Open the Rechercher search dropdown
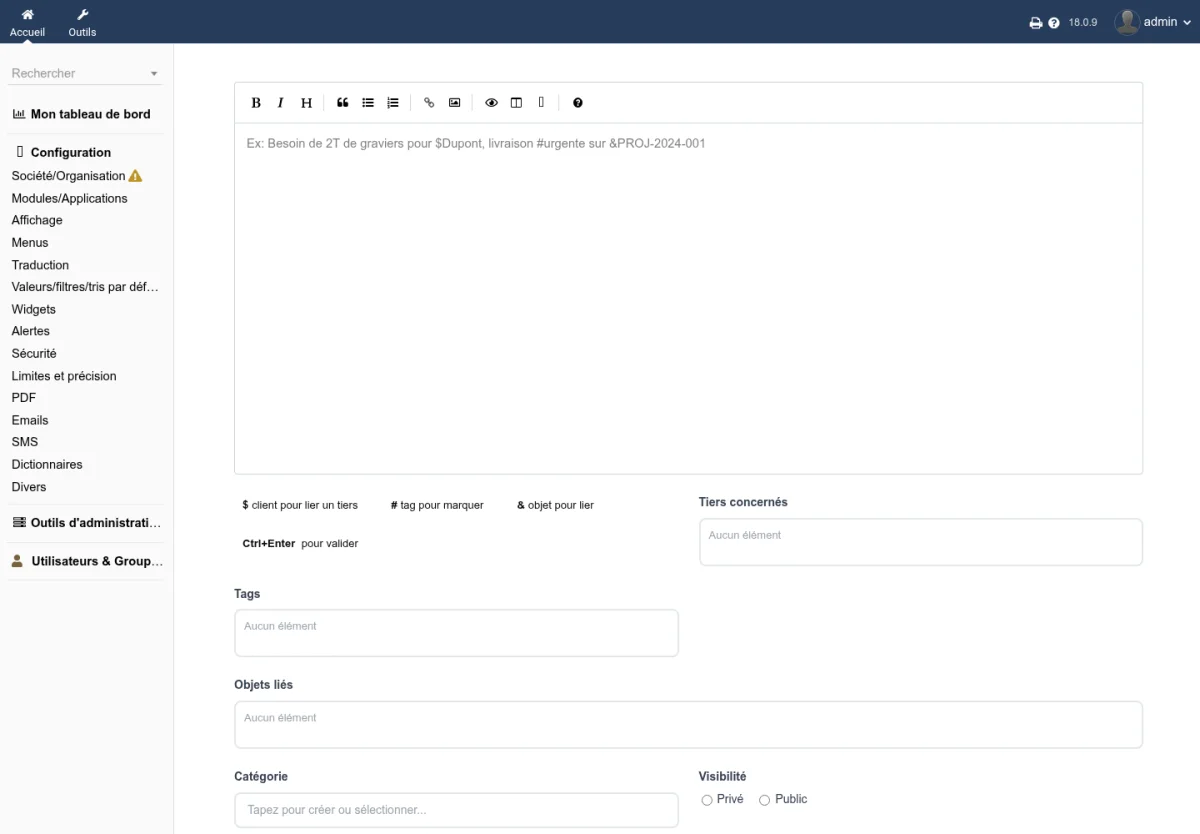Image resolution: width=1200 pixels, height=834 pixels. coord(85,73)
